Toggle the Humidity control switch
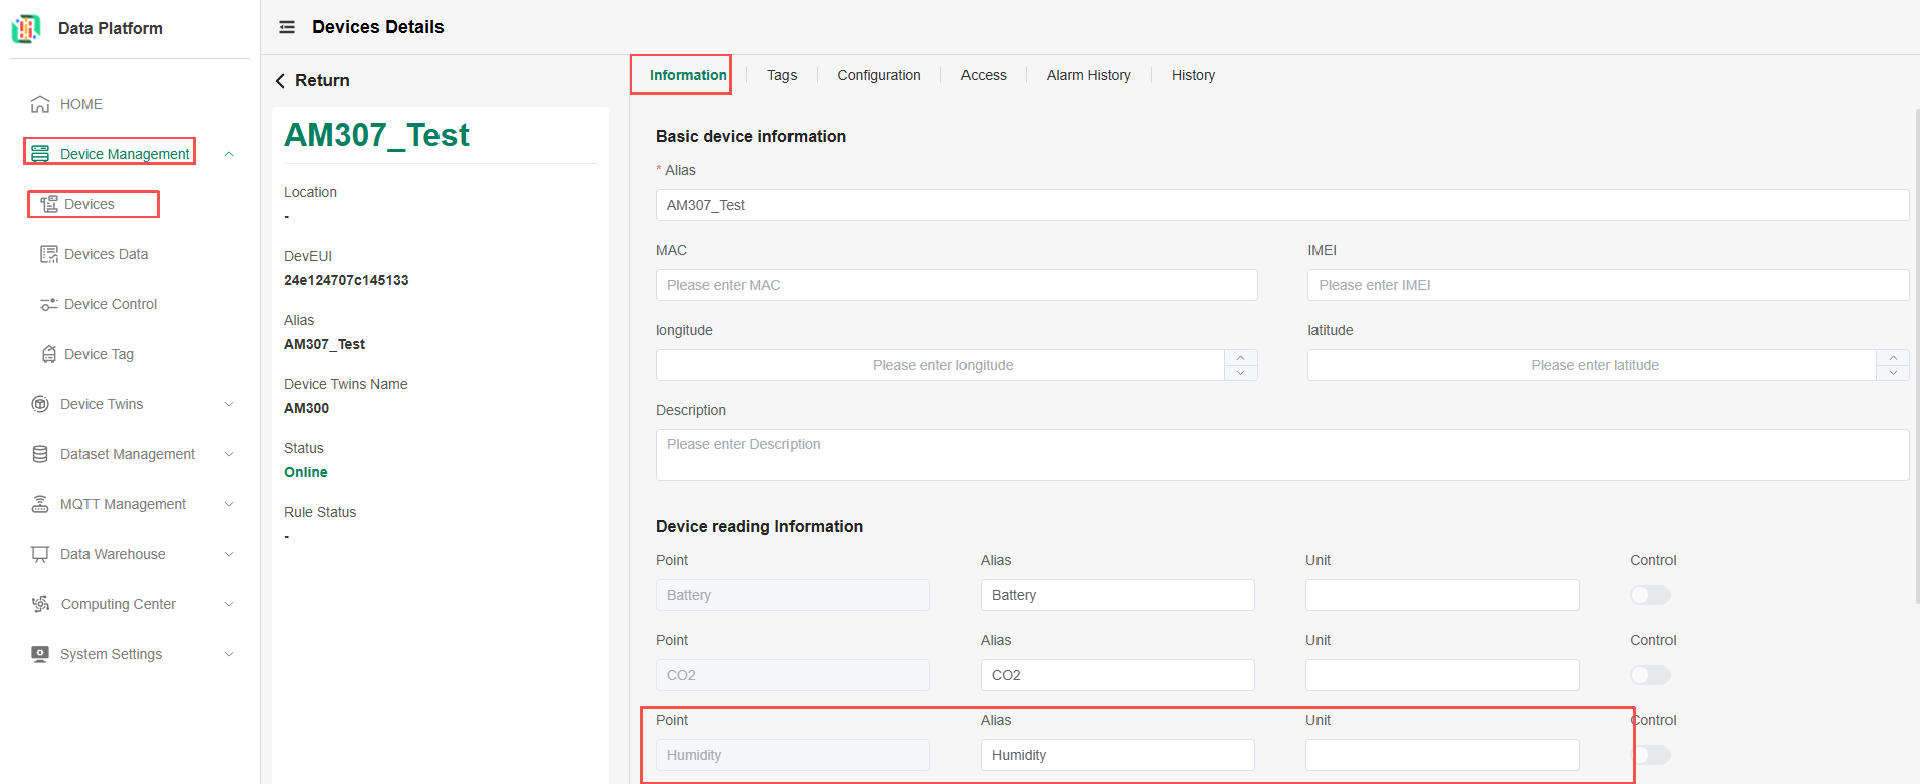The height and width of the screenshot is (784, 1920). (x=1652, y=755)
